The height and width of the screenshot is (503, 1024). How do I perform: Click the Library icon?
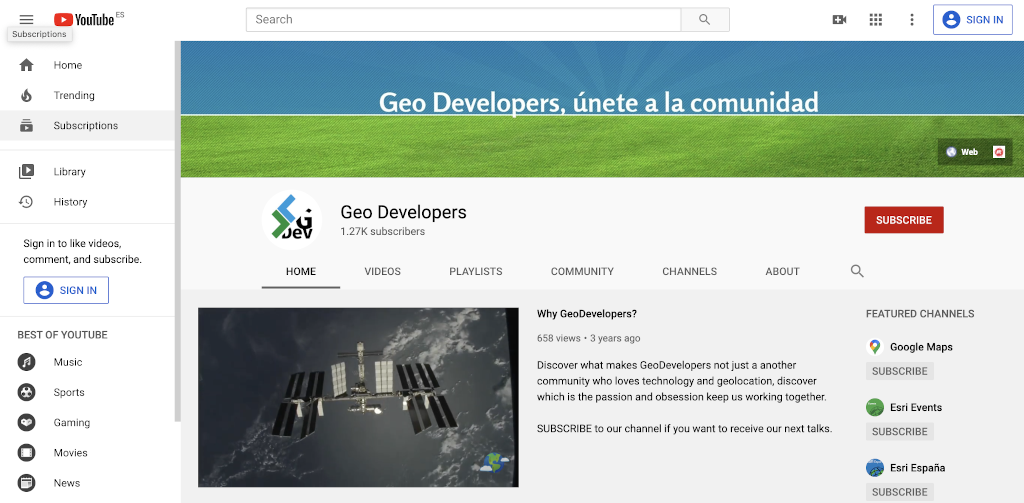26,172
